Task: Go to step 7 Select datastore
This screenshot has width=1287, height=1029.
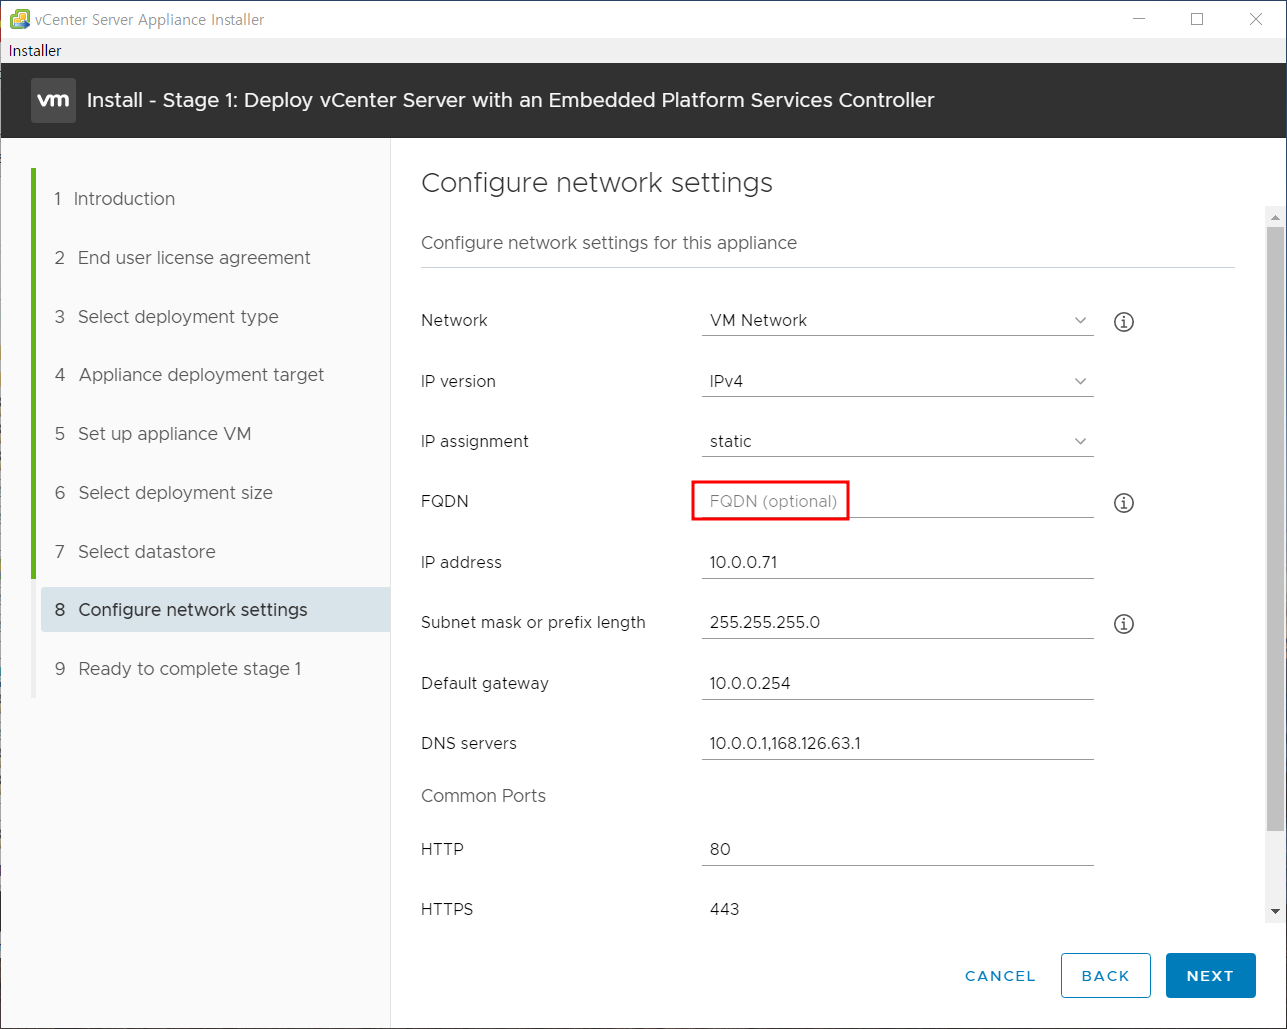Action: point(134,552)
